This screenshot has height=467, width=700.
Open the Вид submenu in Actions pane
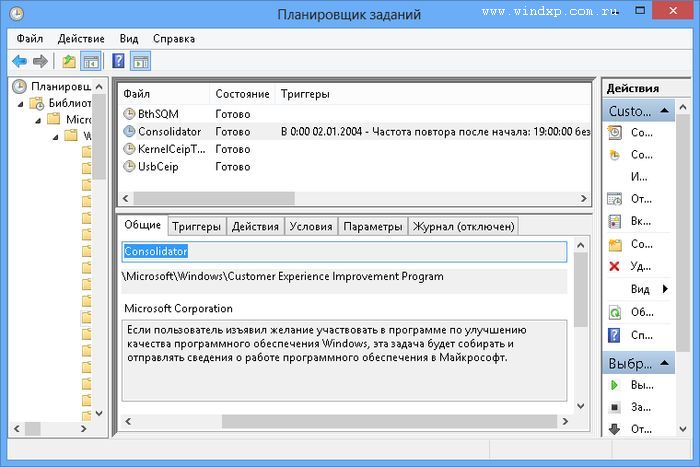(650, 289)
